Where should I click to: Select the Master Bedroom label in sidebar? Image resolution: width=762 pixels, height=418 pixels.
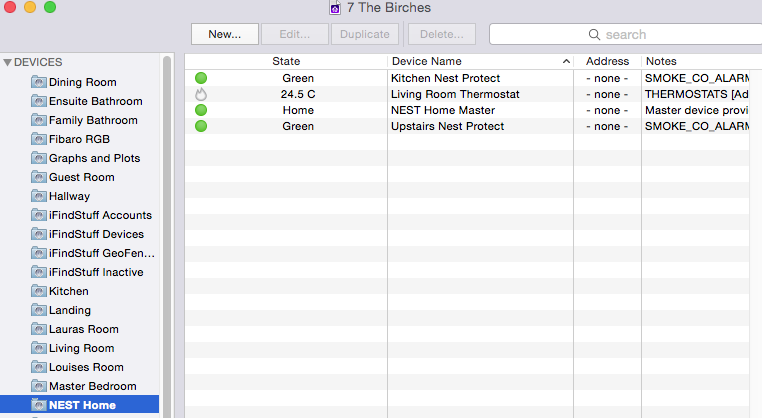point(93,386)
